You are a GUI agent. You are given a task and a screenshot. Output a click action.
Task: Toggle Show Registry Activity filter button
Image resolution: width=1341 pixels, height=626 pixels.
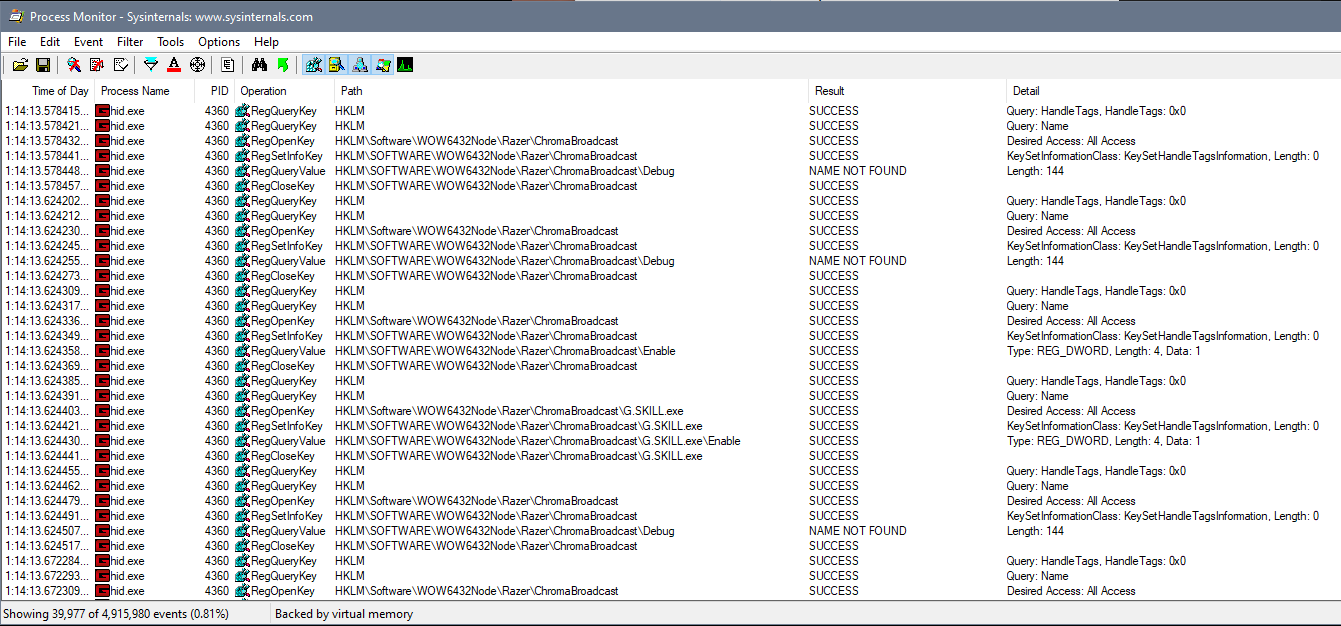coord(313,64)
